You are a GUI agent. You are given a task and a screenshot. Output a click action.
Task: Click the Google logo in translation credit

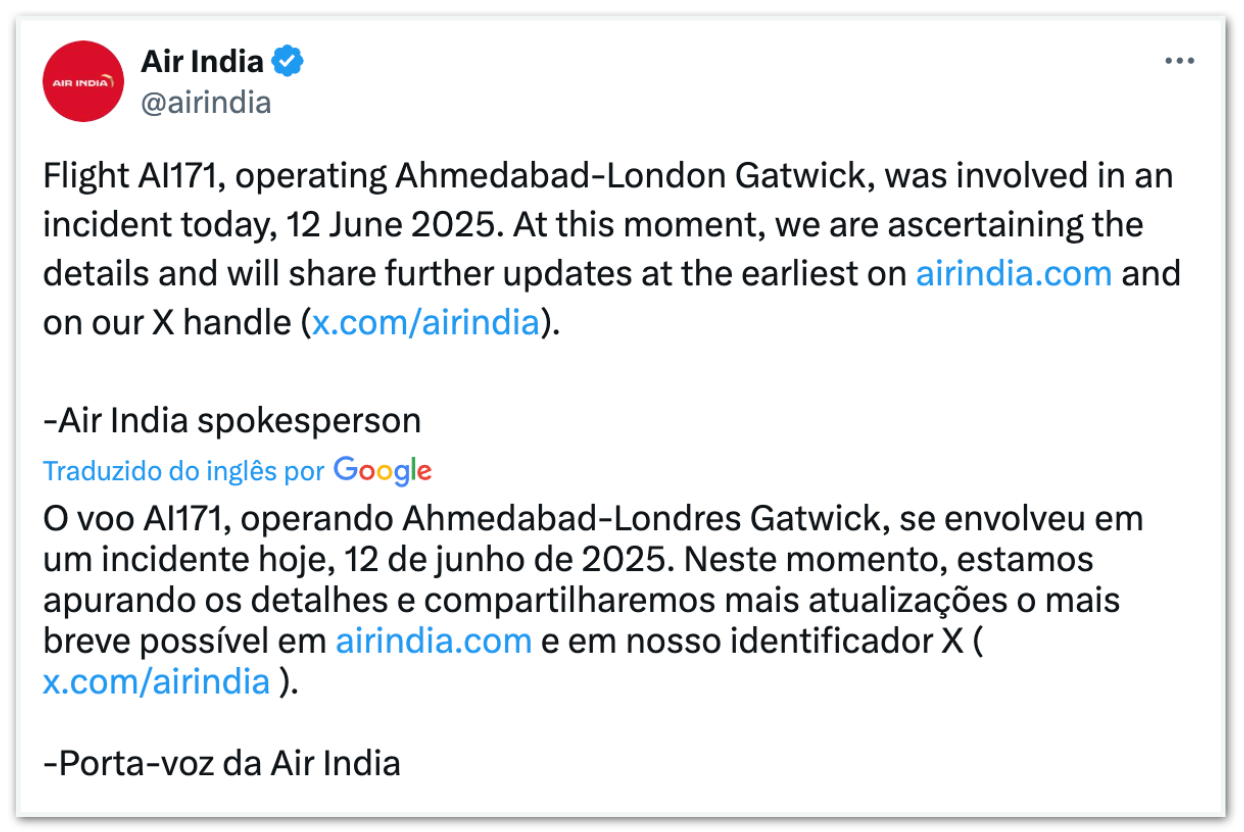coord(383,470)
